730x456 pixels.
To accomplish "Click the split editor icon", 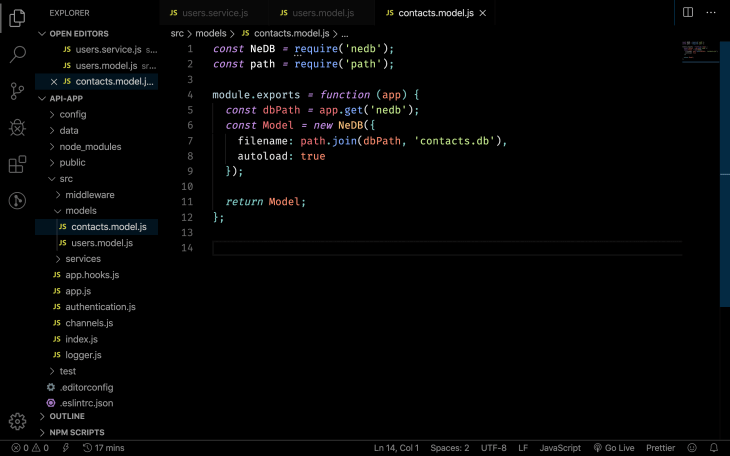I will (x=688, y=12).
